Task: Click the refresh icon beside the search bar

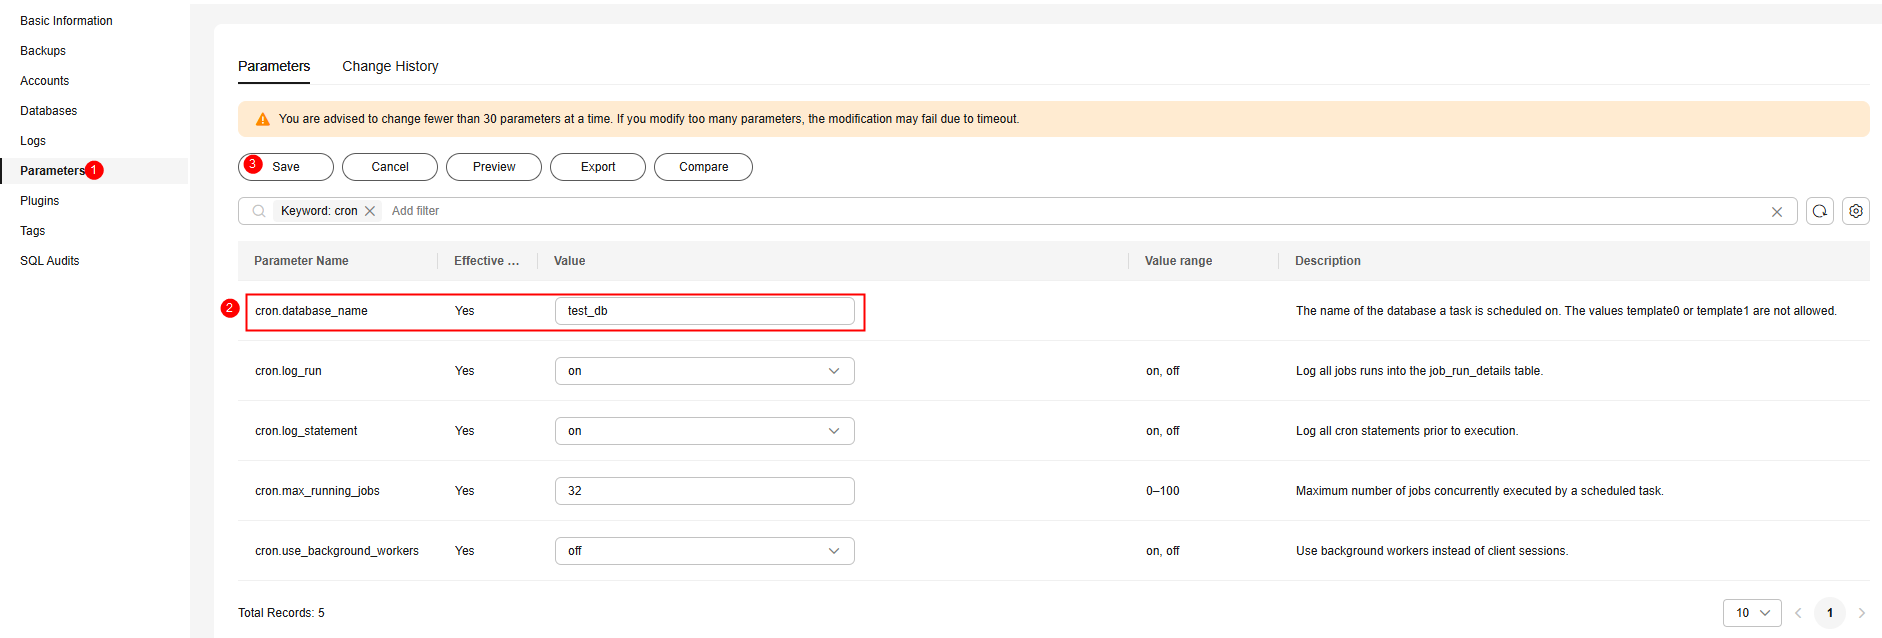Action: 1820,211
